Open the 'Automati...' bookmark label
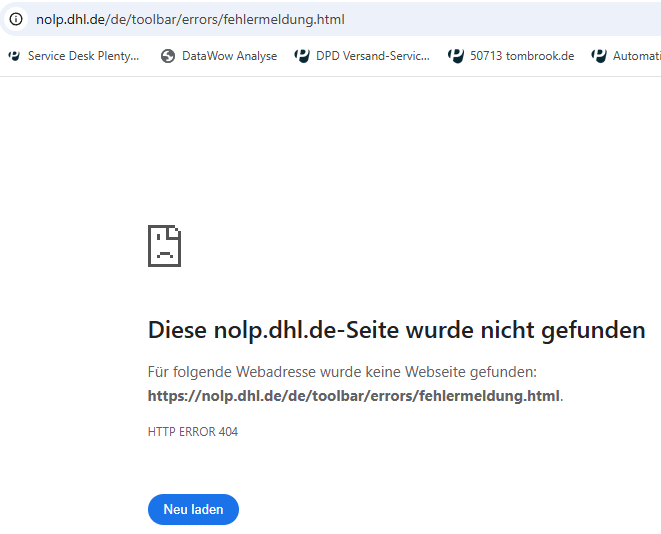The image size is (661, 534). click(636, 56)
